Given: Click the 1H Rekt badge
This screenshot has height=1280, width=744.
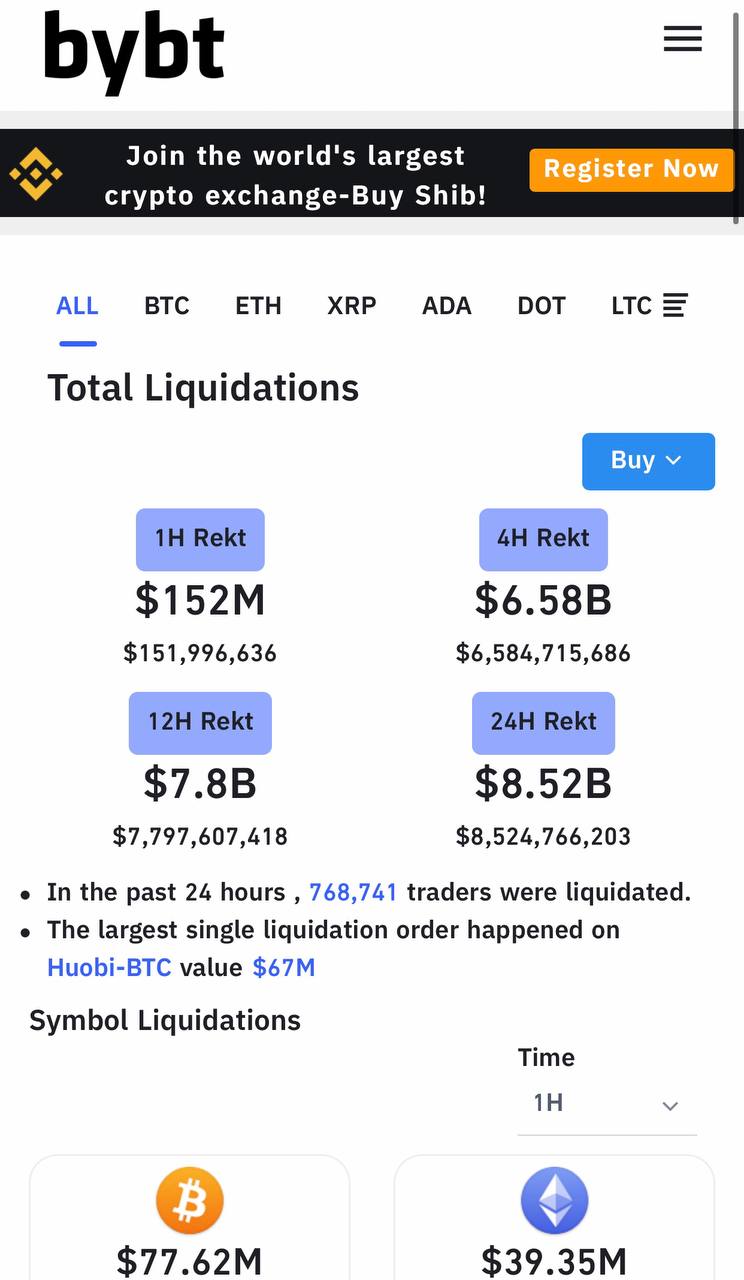Looking at the screenshot, I should pos(200,539).
